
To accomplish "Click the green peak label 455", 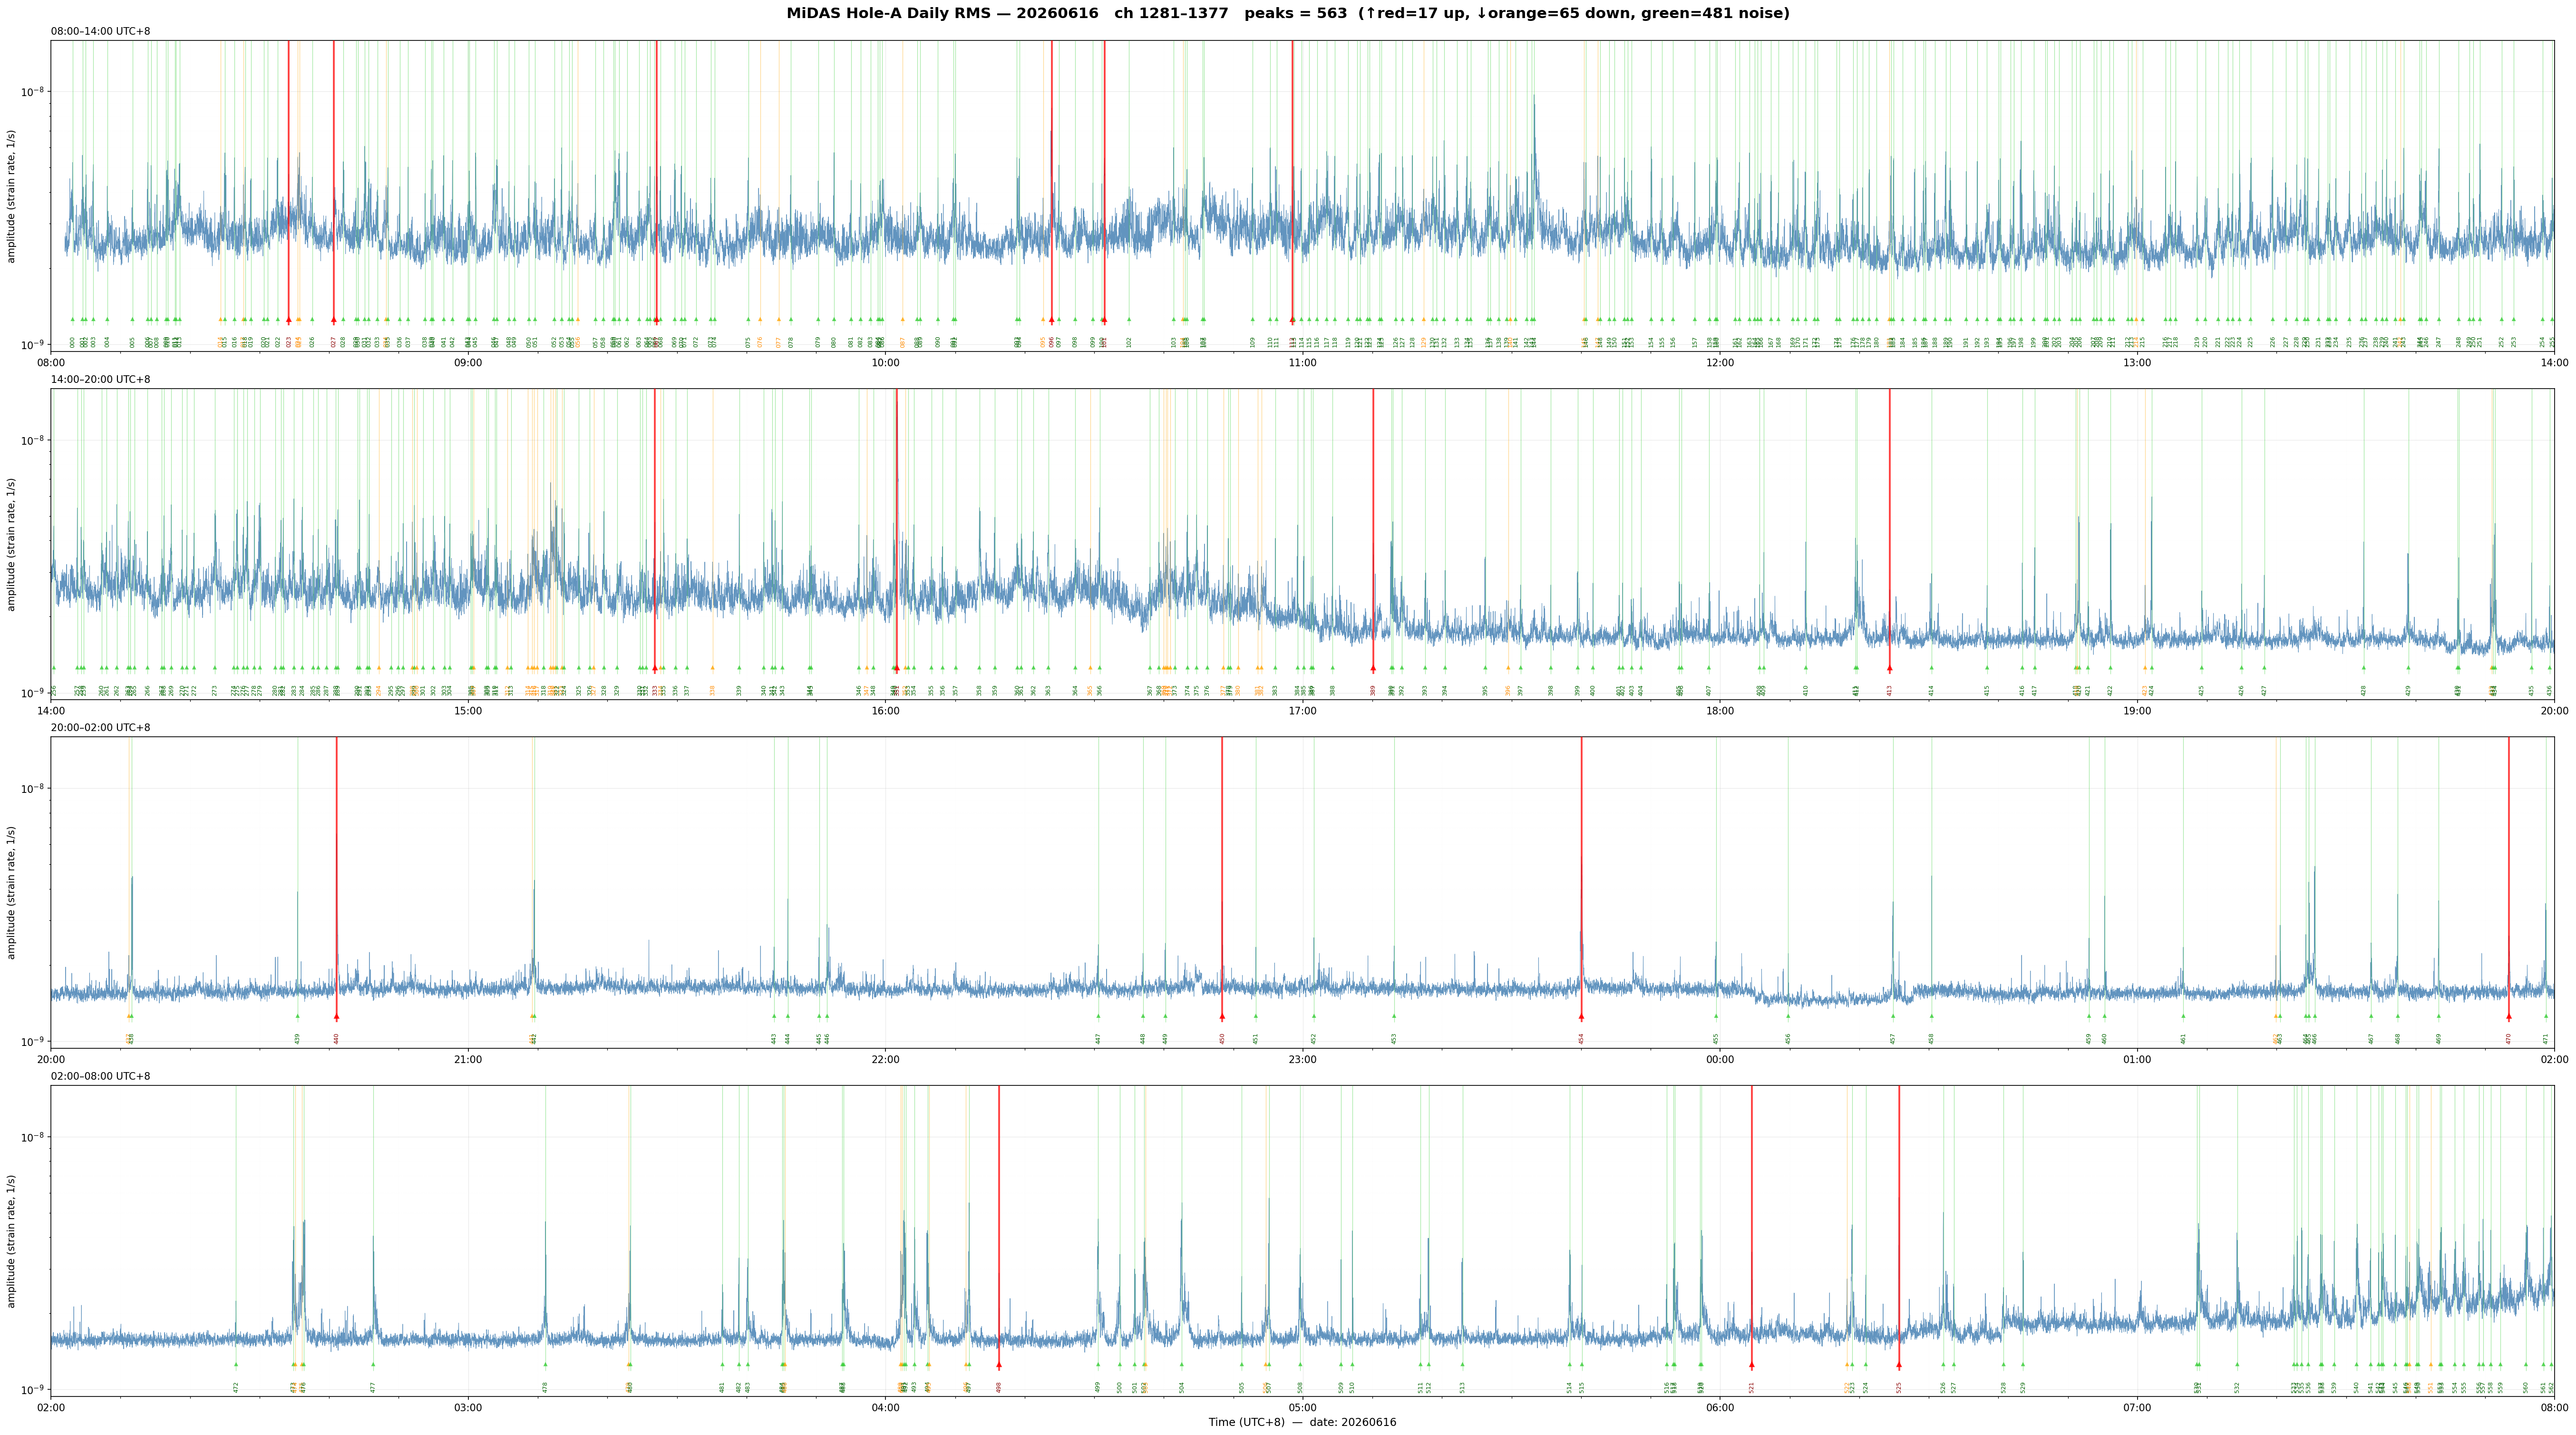I will 1716,1039.
